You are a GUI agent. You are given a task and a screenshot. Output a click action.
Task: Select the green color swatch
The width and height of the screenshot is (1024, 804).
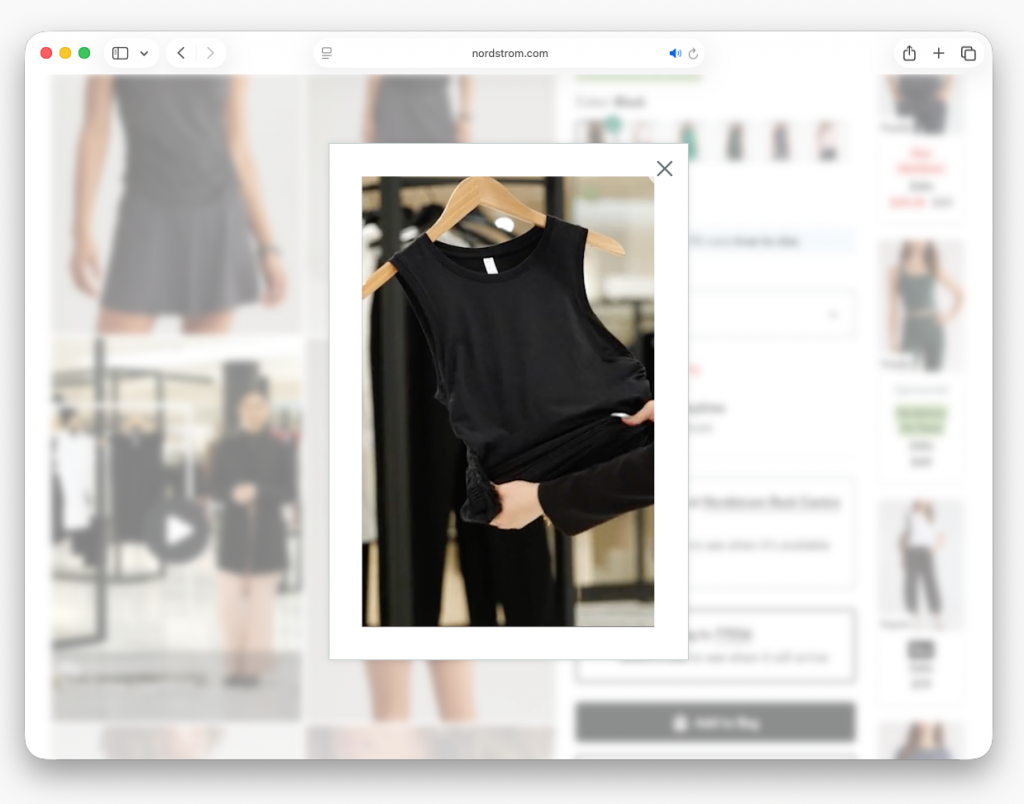click(688, 140)
